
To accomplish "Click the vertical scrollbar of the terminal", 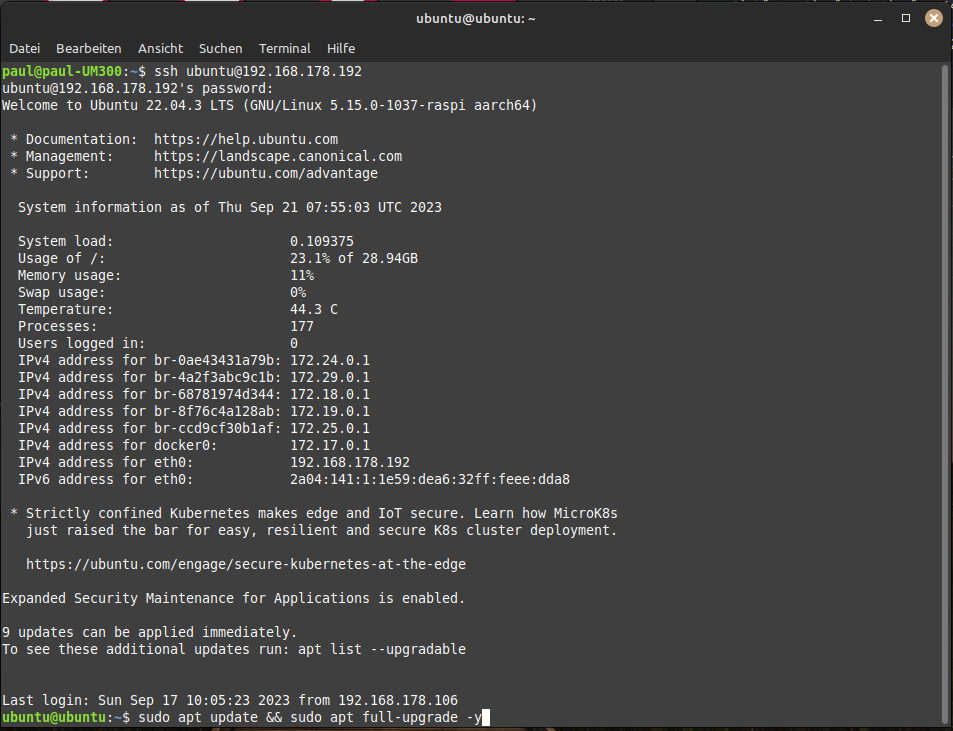I will pos(945,390).
